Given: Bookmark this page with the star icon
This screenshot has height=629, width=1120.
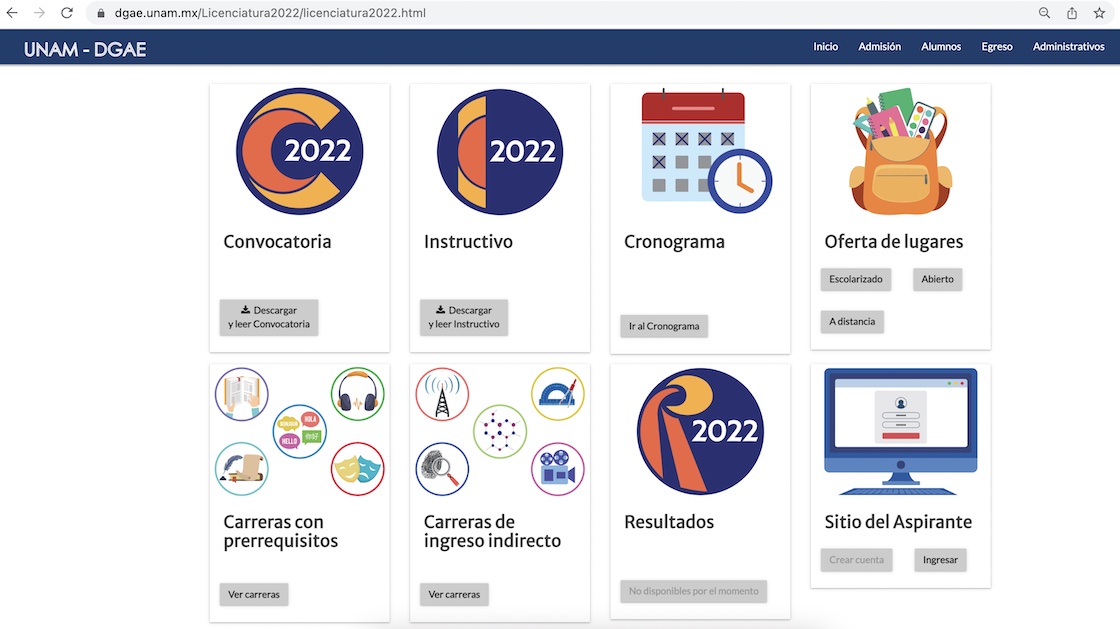Looking at the screenshot, I should coord(1099,13).
